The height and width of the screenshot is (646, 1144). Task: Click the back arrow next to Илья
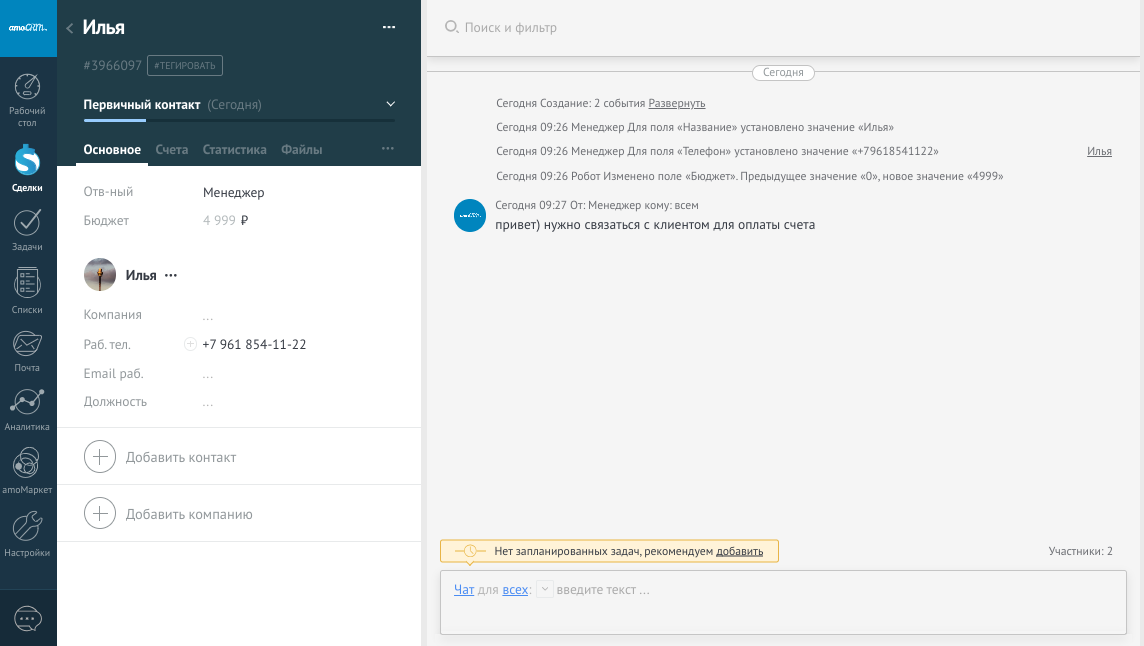pos(69,28)
